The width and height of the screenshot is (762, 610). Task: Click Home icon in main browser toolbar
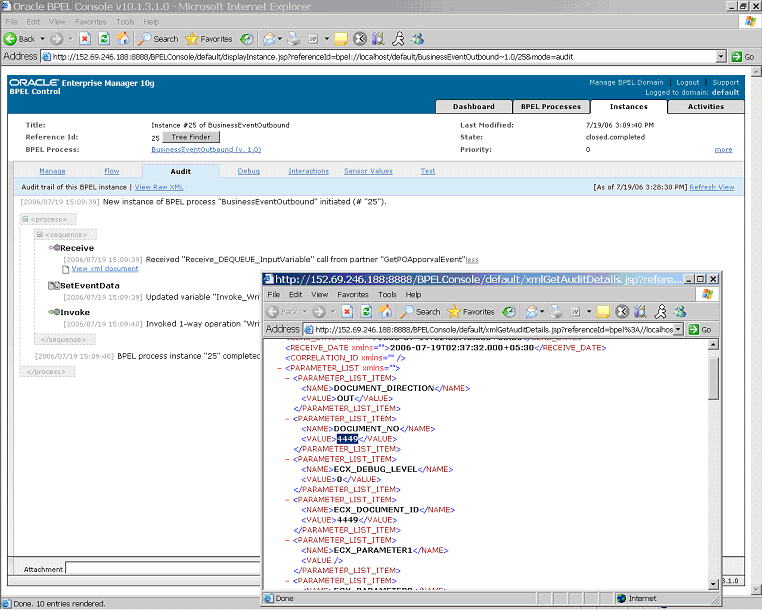pos(123,39)
